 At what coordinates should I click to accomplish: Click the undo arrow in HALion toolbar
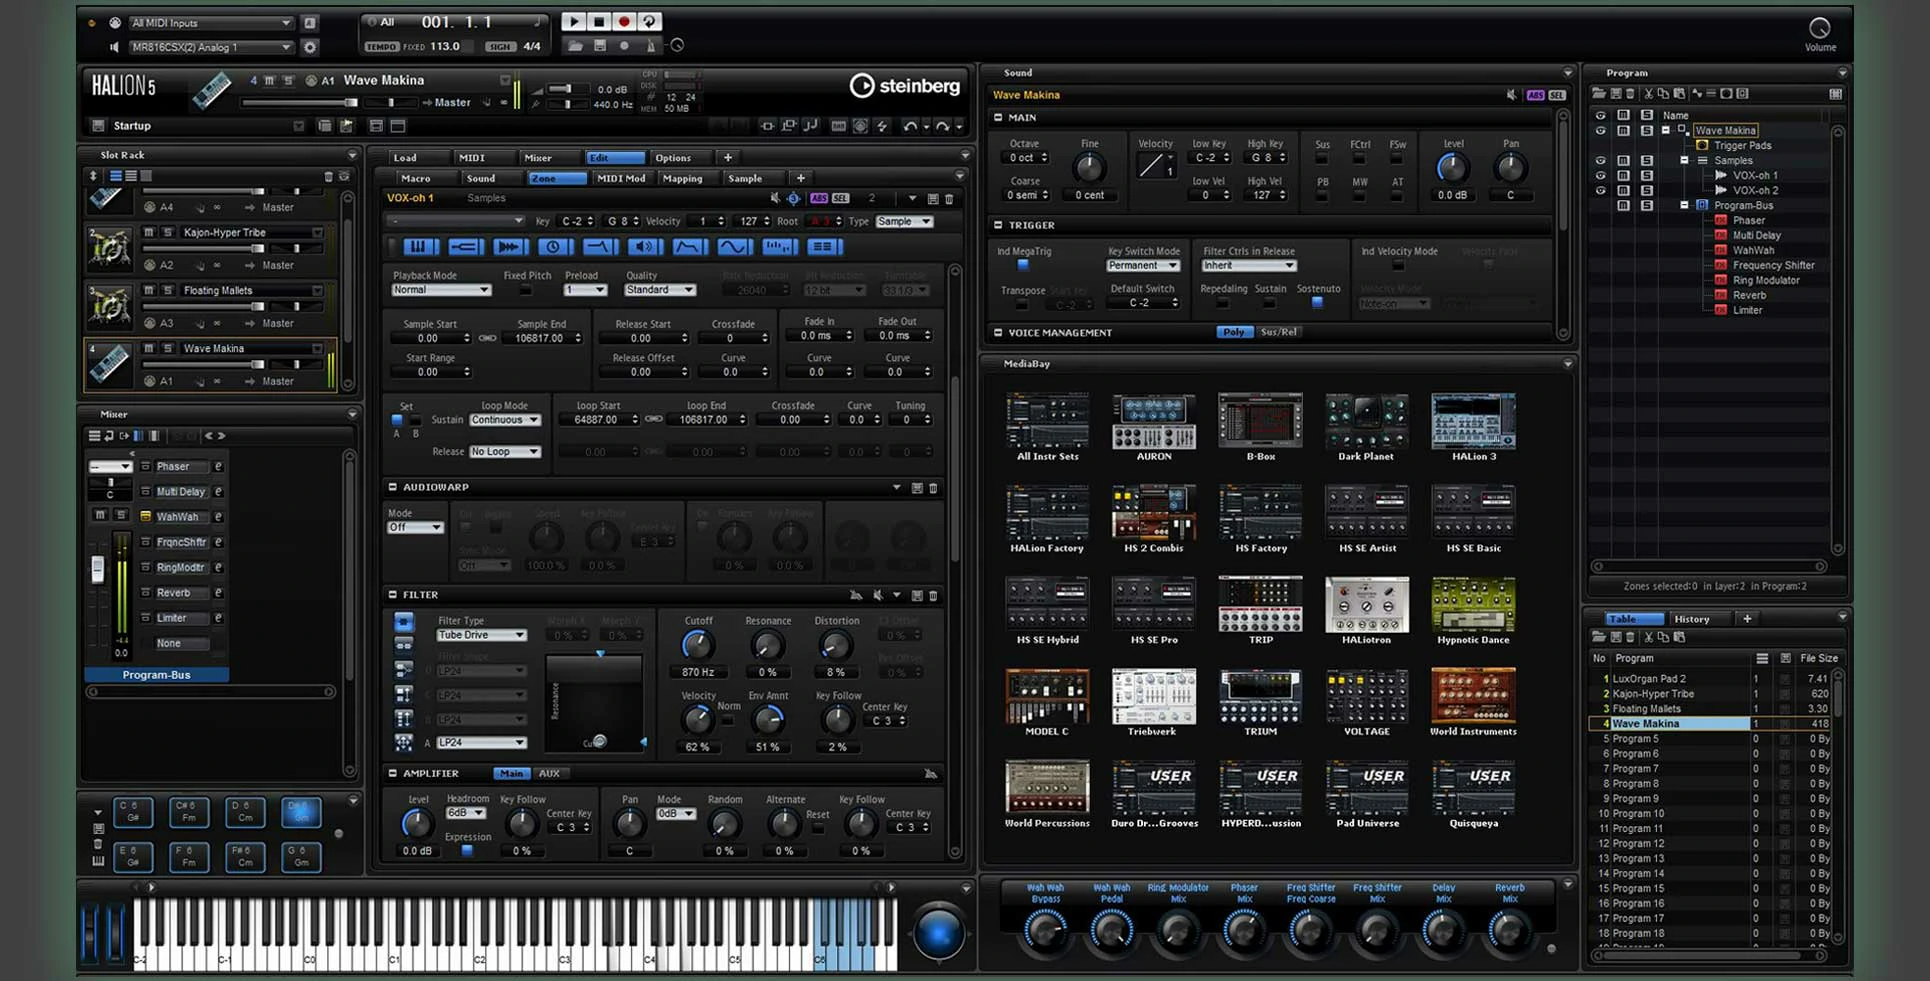tap(909, 126)
